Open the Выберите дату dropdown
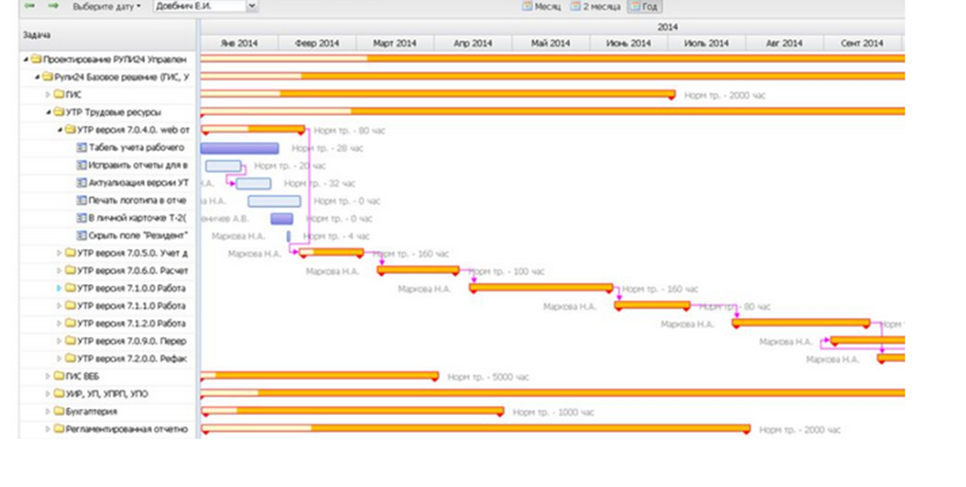The width and height of the screenshot is (966, 487). pos(107,6)
